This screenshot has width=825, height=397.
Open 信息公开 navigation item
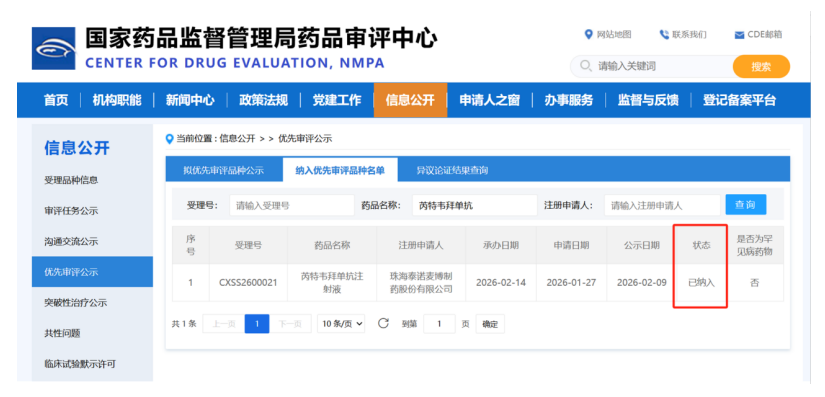point(410,100)
